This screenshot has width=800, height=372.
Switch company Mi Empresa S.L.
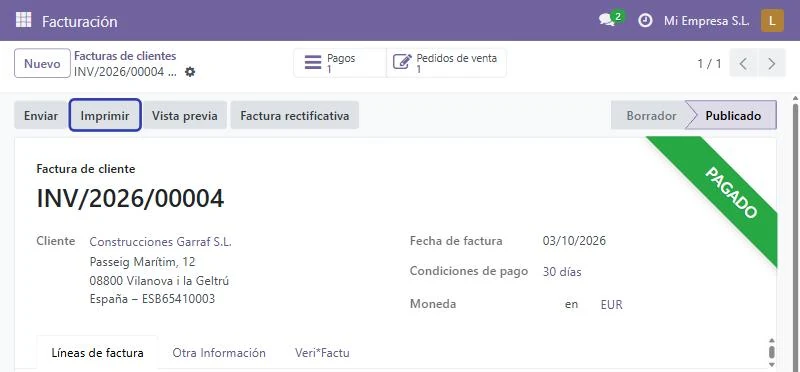point(707,21)
